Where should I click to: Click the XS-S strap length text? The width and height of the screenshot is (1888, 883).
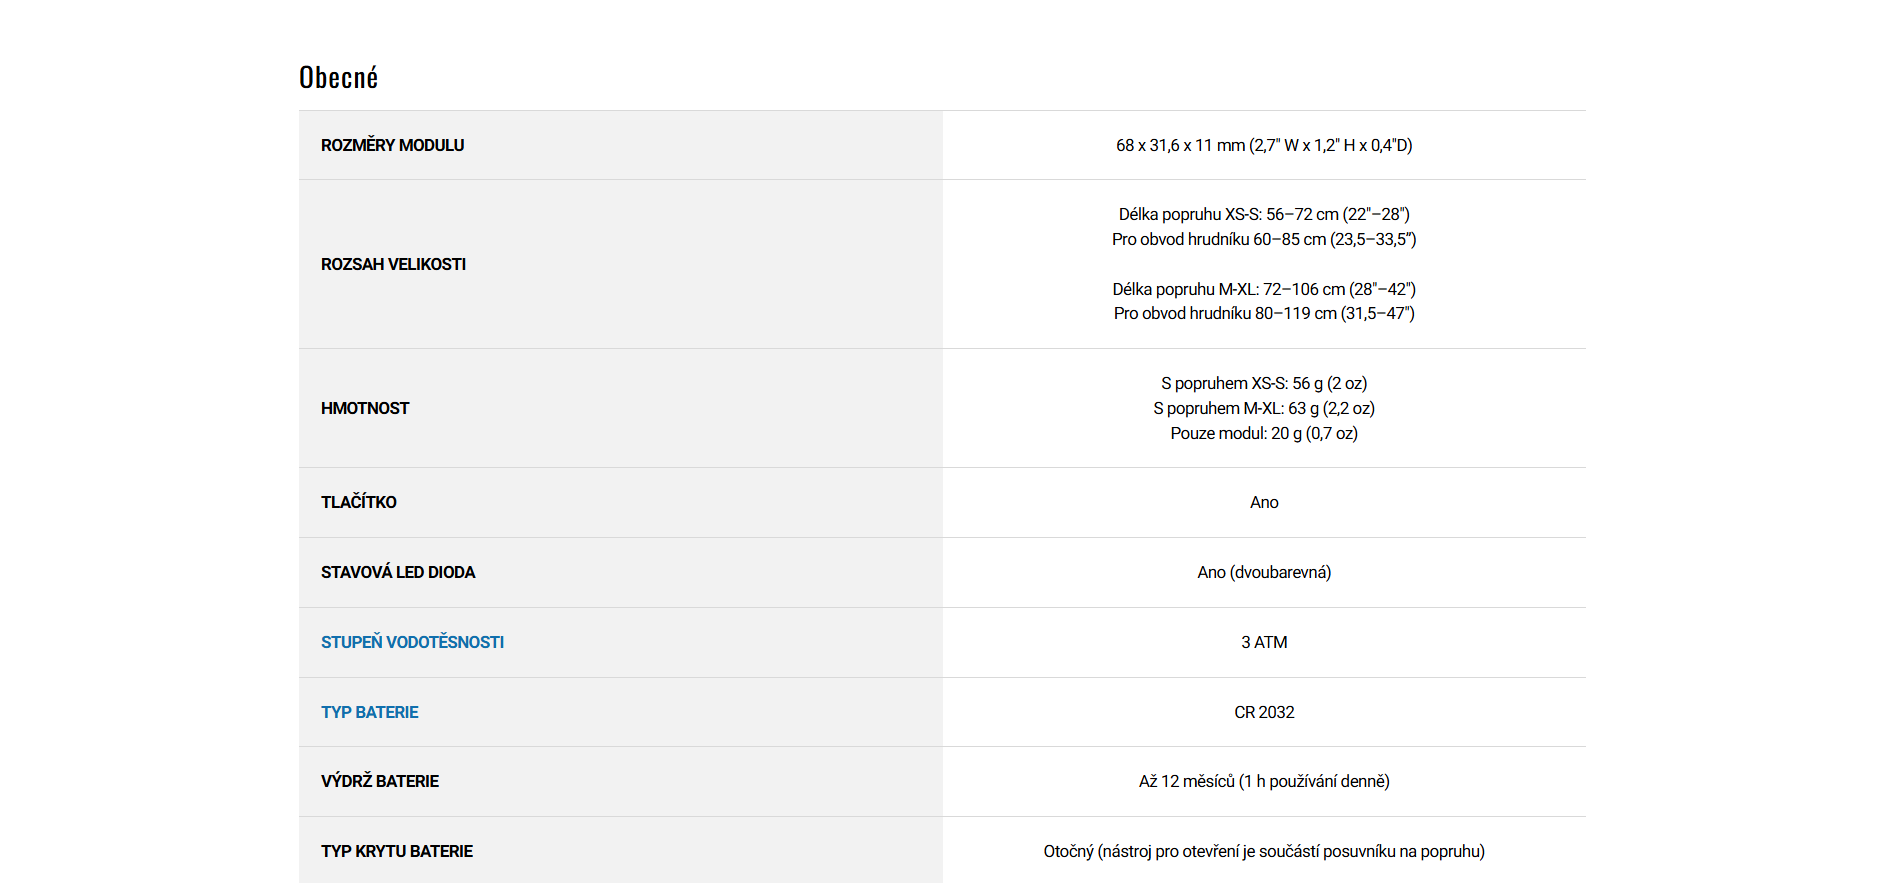1264,214
